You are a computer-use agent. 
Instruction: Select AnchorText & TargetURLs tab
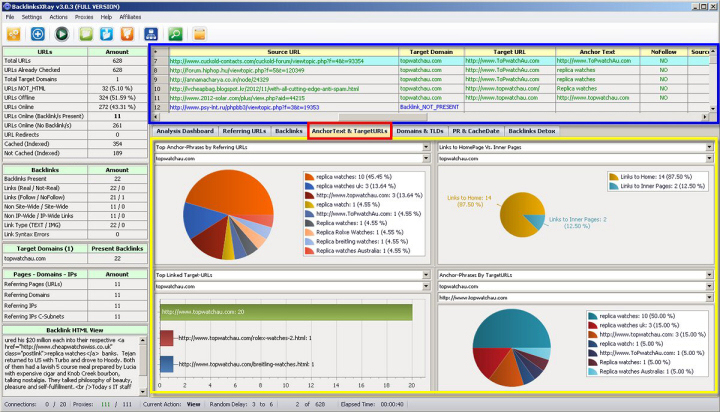click(349, 131)
